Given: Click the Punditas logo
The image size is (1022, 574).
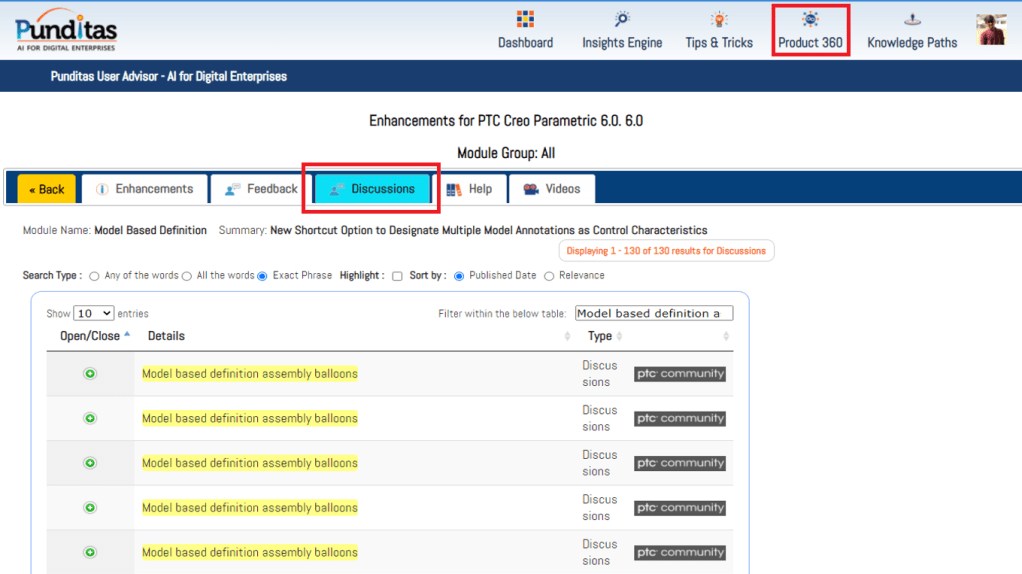Looking at the screenshot, I should point(66,30).
